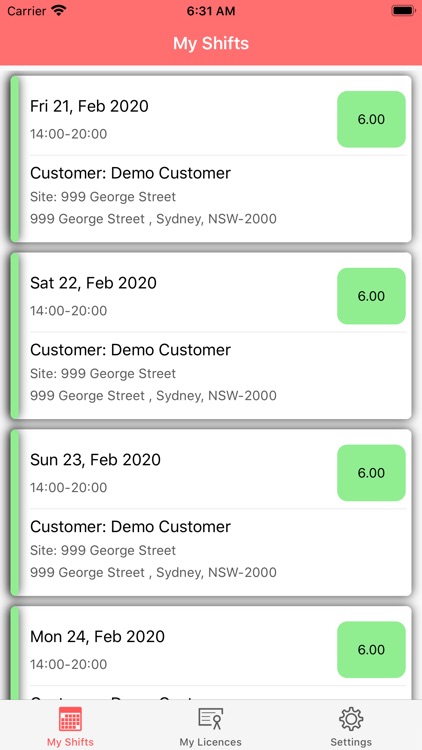Screen dimensions: 422x750
Task: Tap the Sydney address in Saturday's shift
Action: (x=153, y=396)
